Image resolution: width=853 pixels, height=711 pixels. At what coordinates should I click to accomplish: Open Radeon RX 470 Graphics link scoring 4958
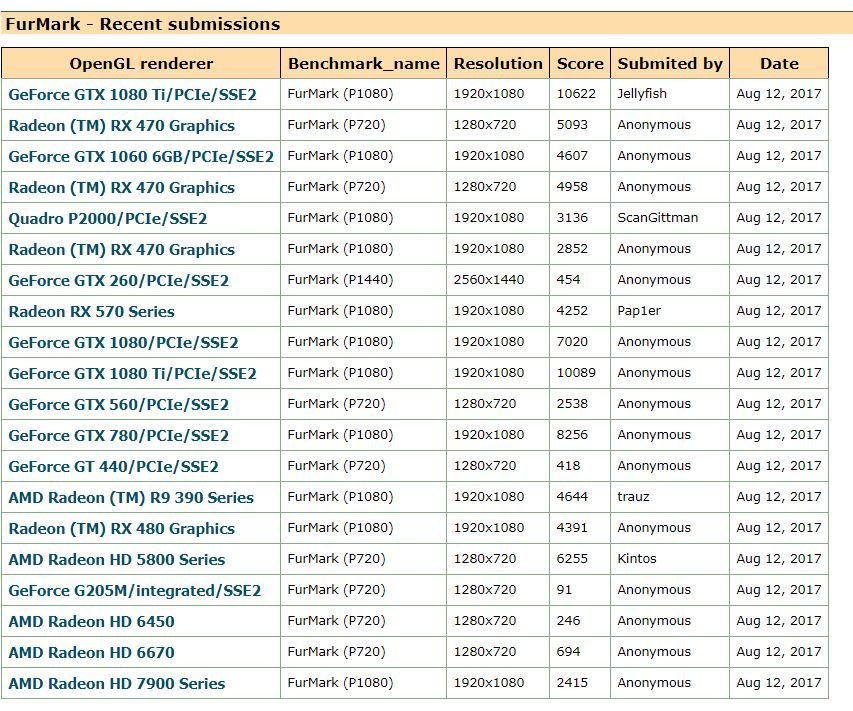[121, 188]
